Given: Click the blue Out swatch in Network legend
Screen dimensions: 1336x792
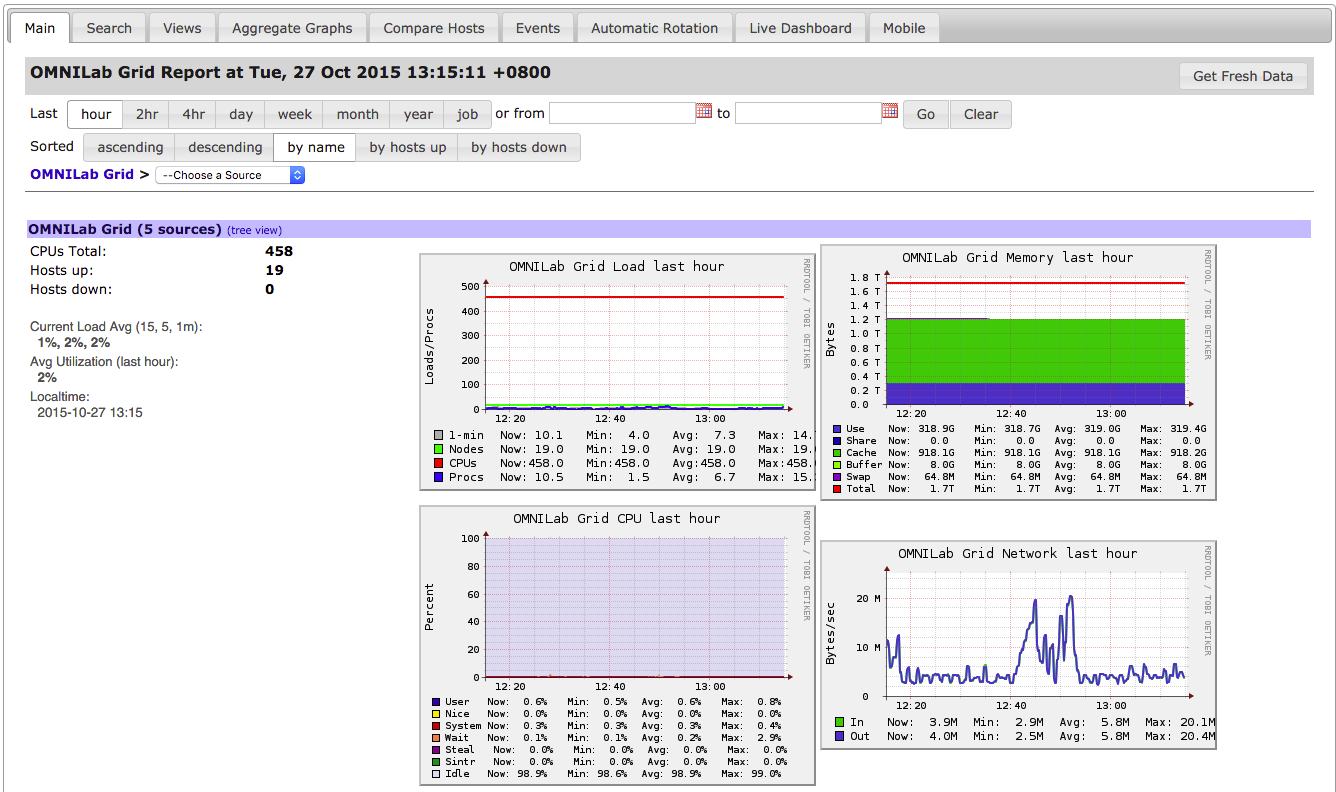Looking at the screenshot, I should click(x=839, y=736).
